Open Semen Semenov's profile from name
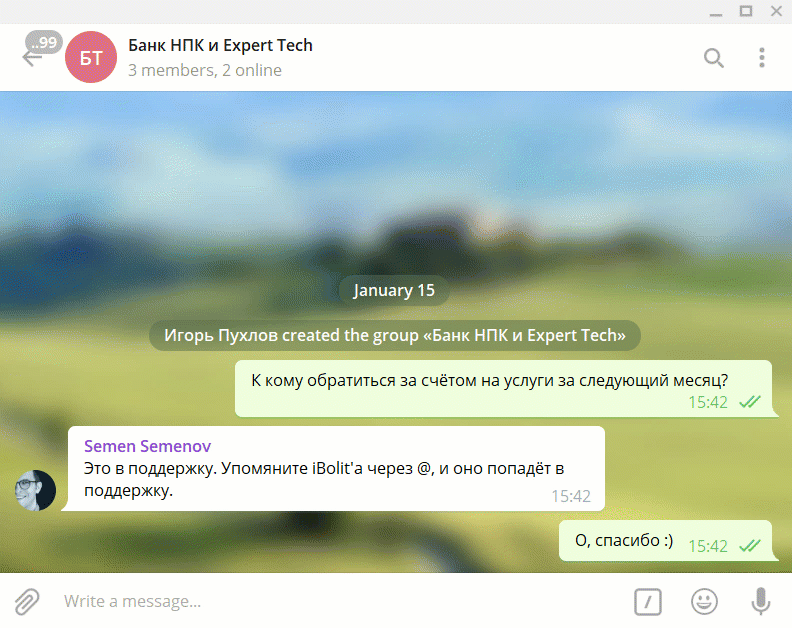This screenshot has height=628, width=792. click(x=147, y=446)
